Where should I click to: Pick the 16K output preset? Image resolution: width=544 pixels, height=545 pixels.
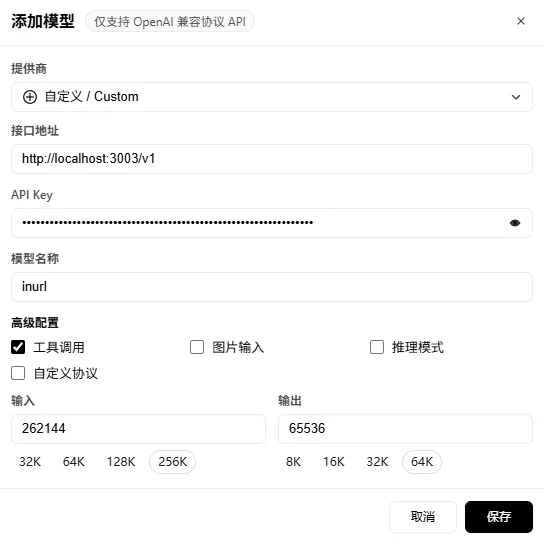point(334,462)
